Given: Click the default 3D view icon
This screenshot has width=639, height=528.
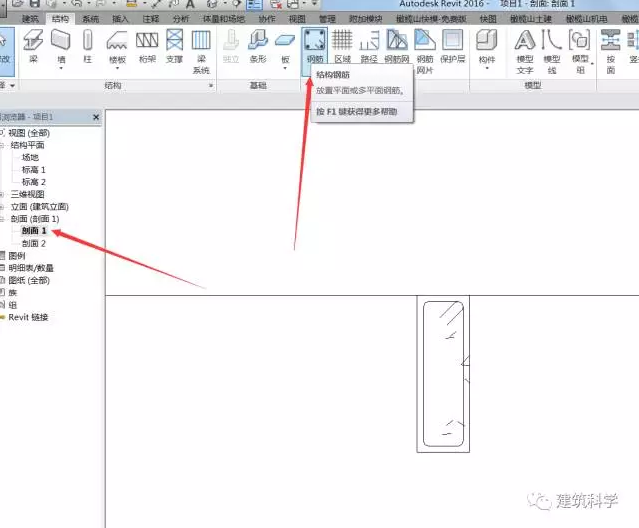Looking at the screenshot, I should [x=213, y=4].
